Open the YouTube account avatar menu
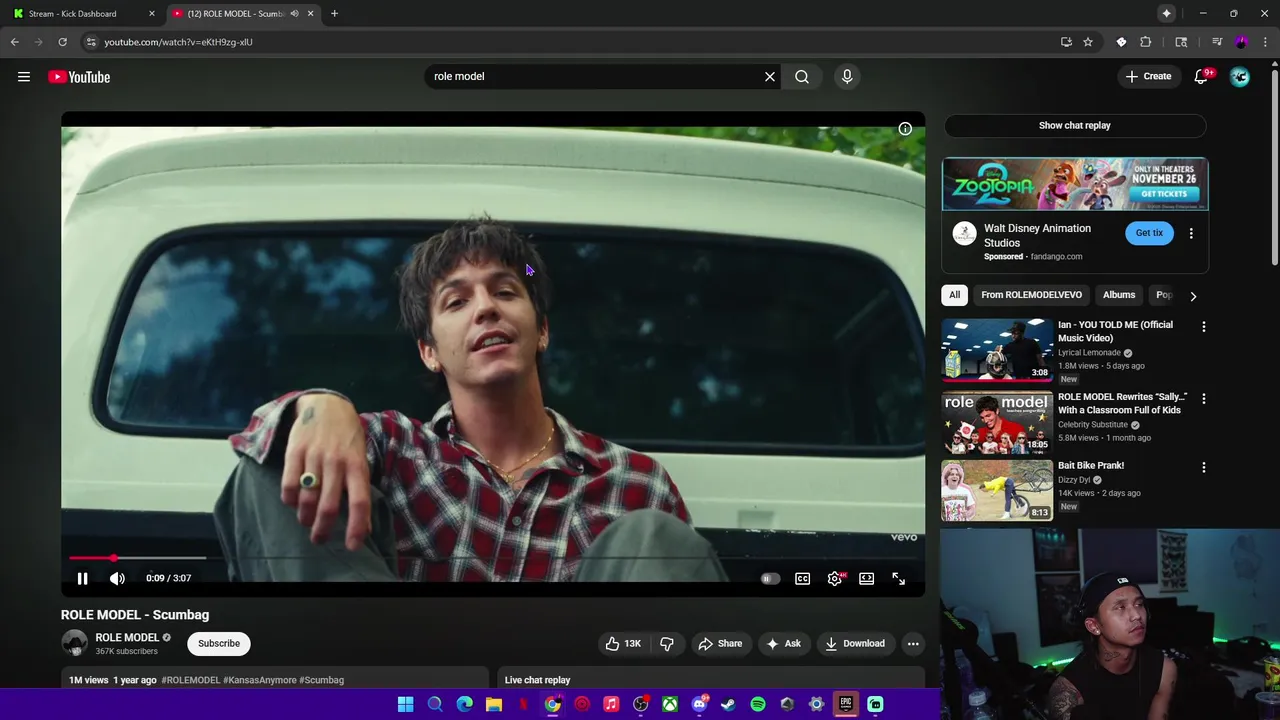 (x=1240, y=77)
